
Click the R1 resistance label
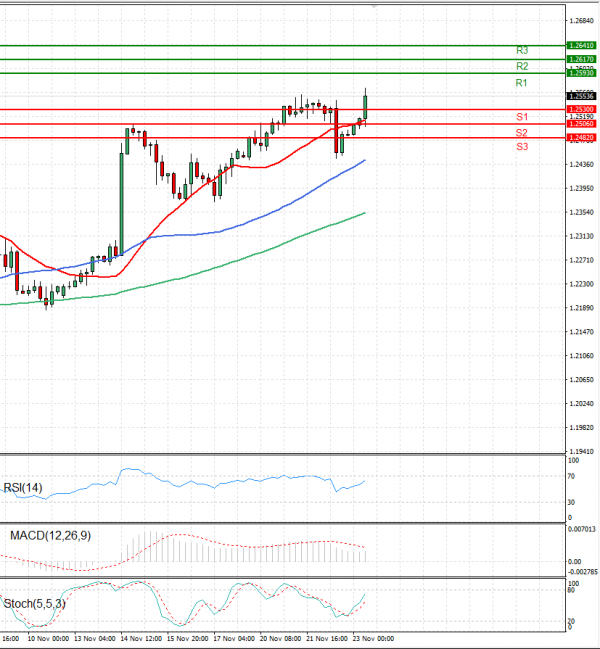[521, 83]
